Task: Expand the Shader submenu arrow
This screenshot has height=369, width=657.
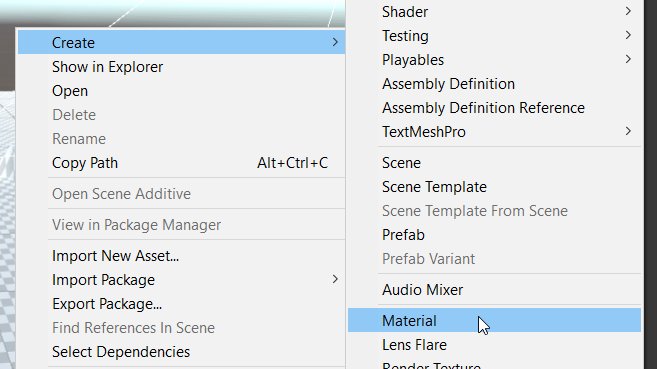Action: coord(628,11)
